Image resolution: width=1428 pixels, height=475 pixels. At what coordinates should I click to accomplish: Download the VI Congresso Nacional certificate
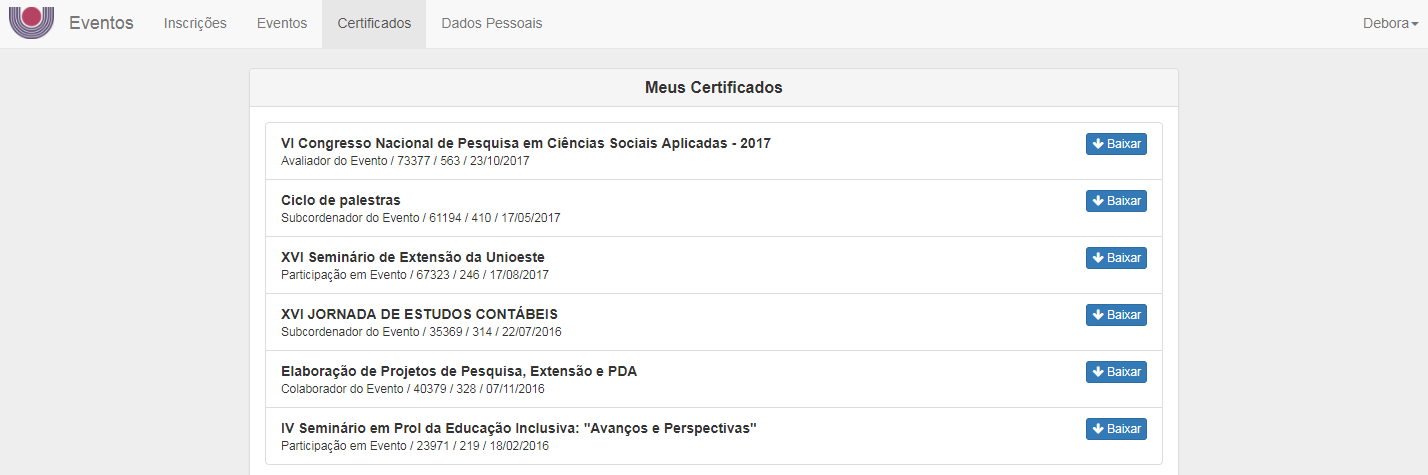point(1116,144)
